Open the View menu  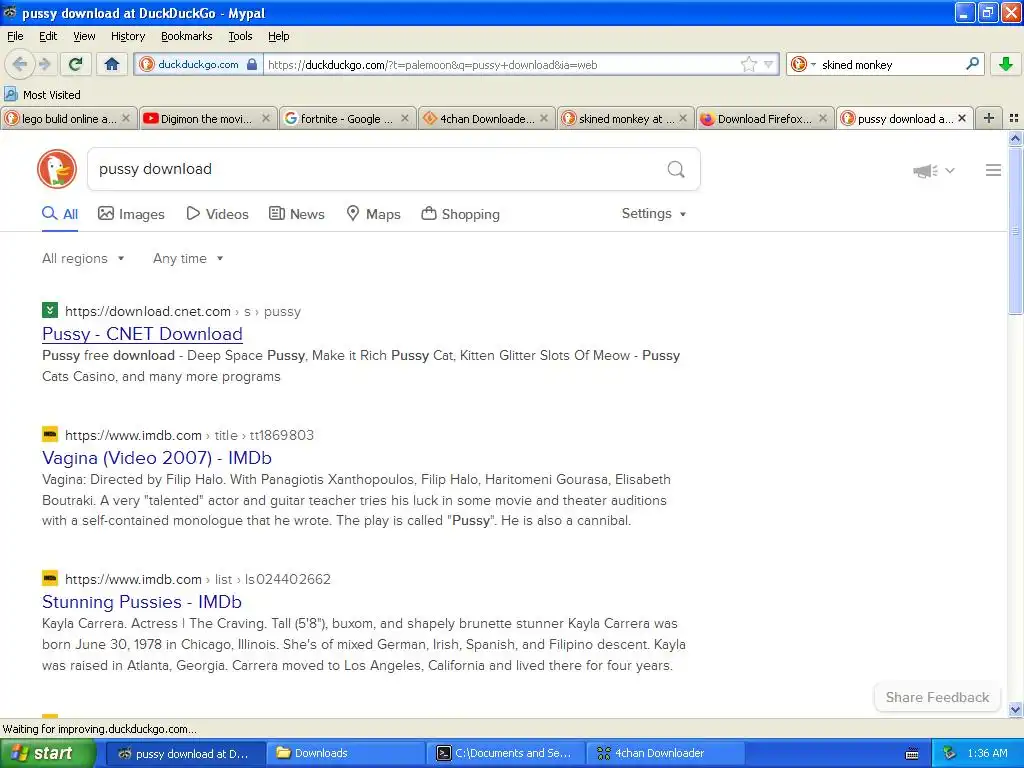(84, 36)
